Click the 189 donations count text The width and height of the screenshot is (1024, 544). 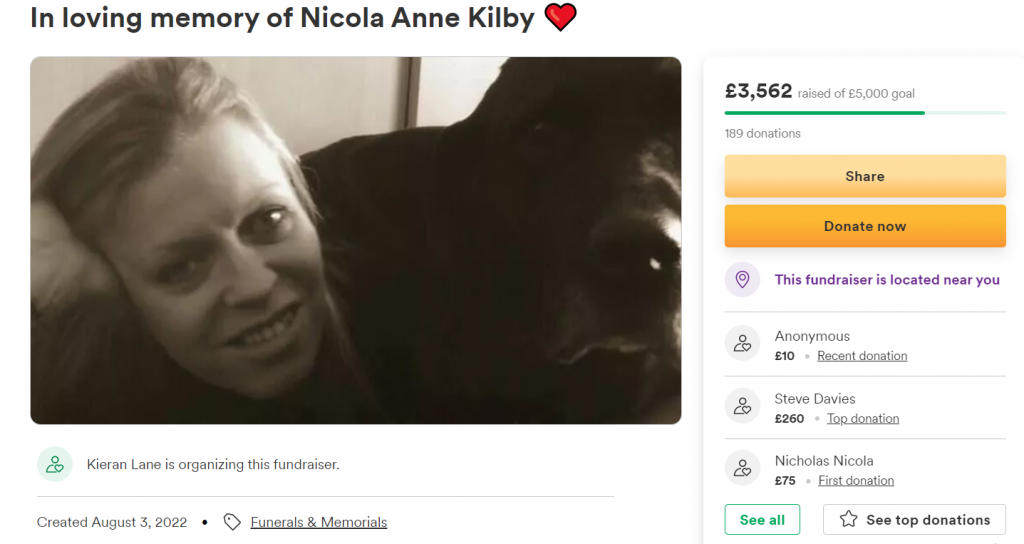click(x=762, y=133)
